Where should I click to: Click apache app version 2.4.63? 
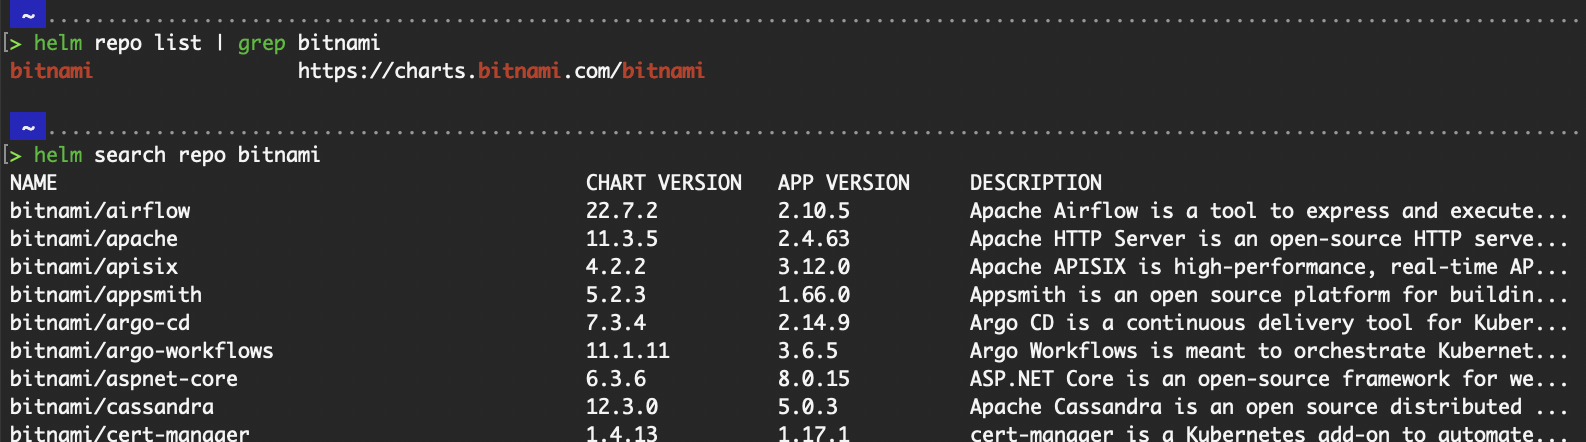click(x=814, y=239)
